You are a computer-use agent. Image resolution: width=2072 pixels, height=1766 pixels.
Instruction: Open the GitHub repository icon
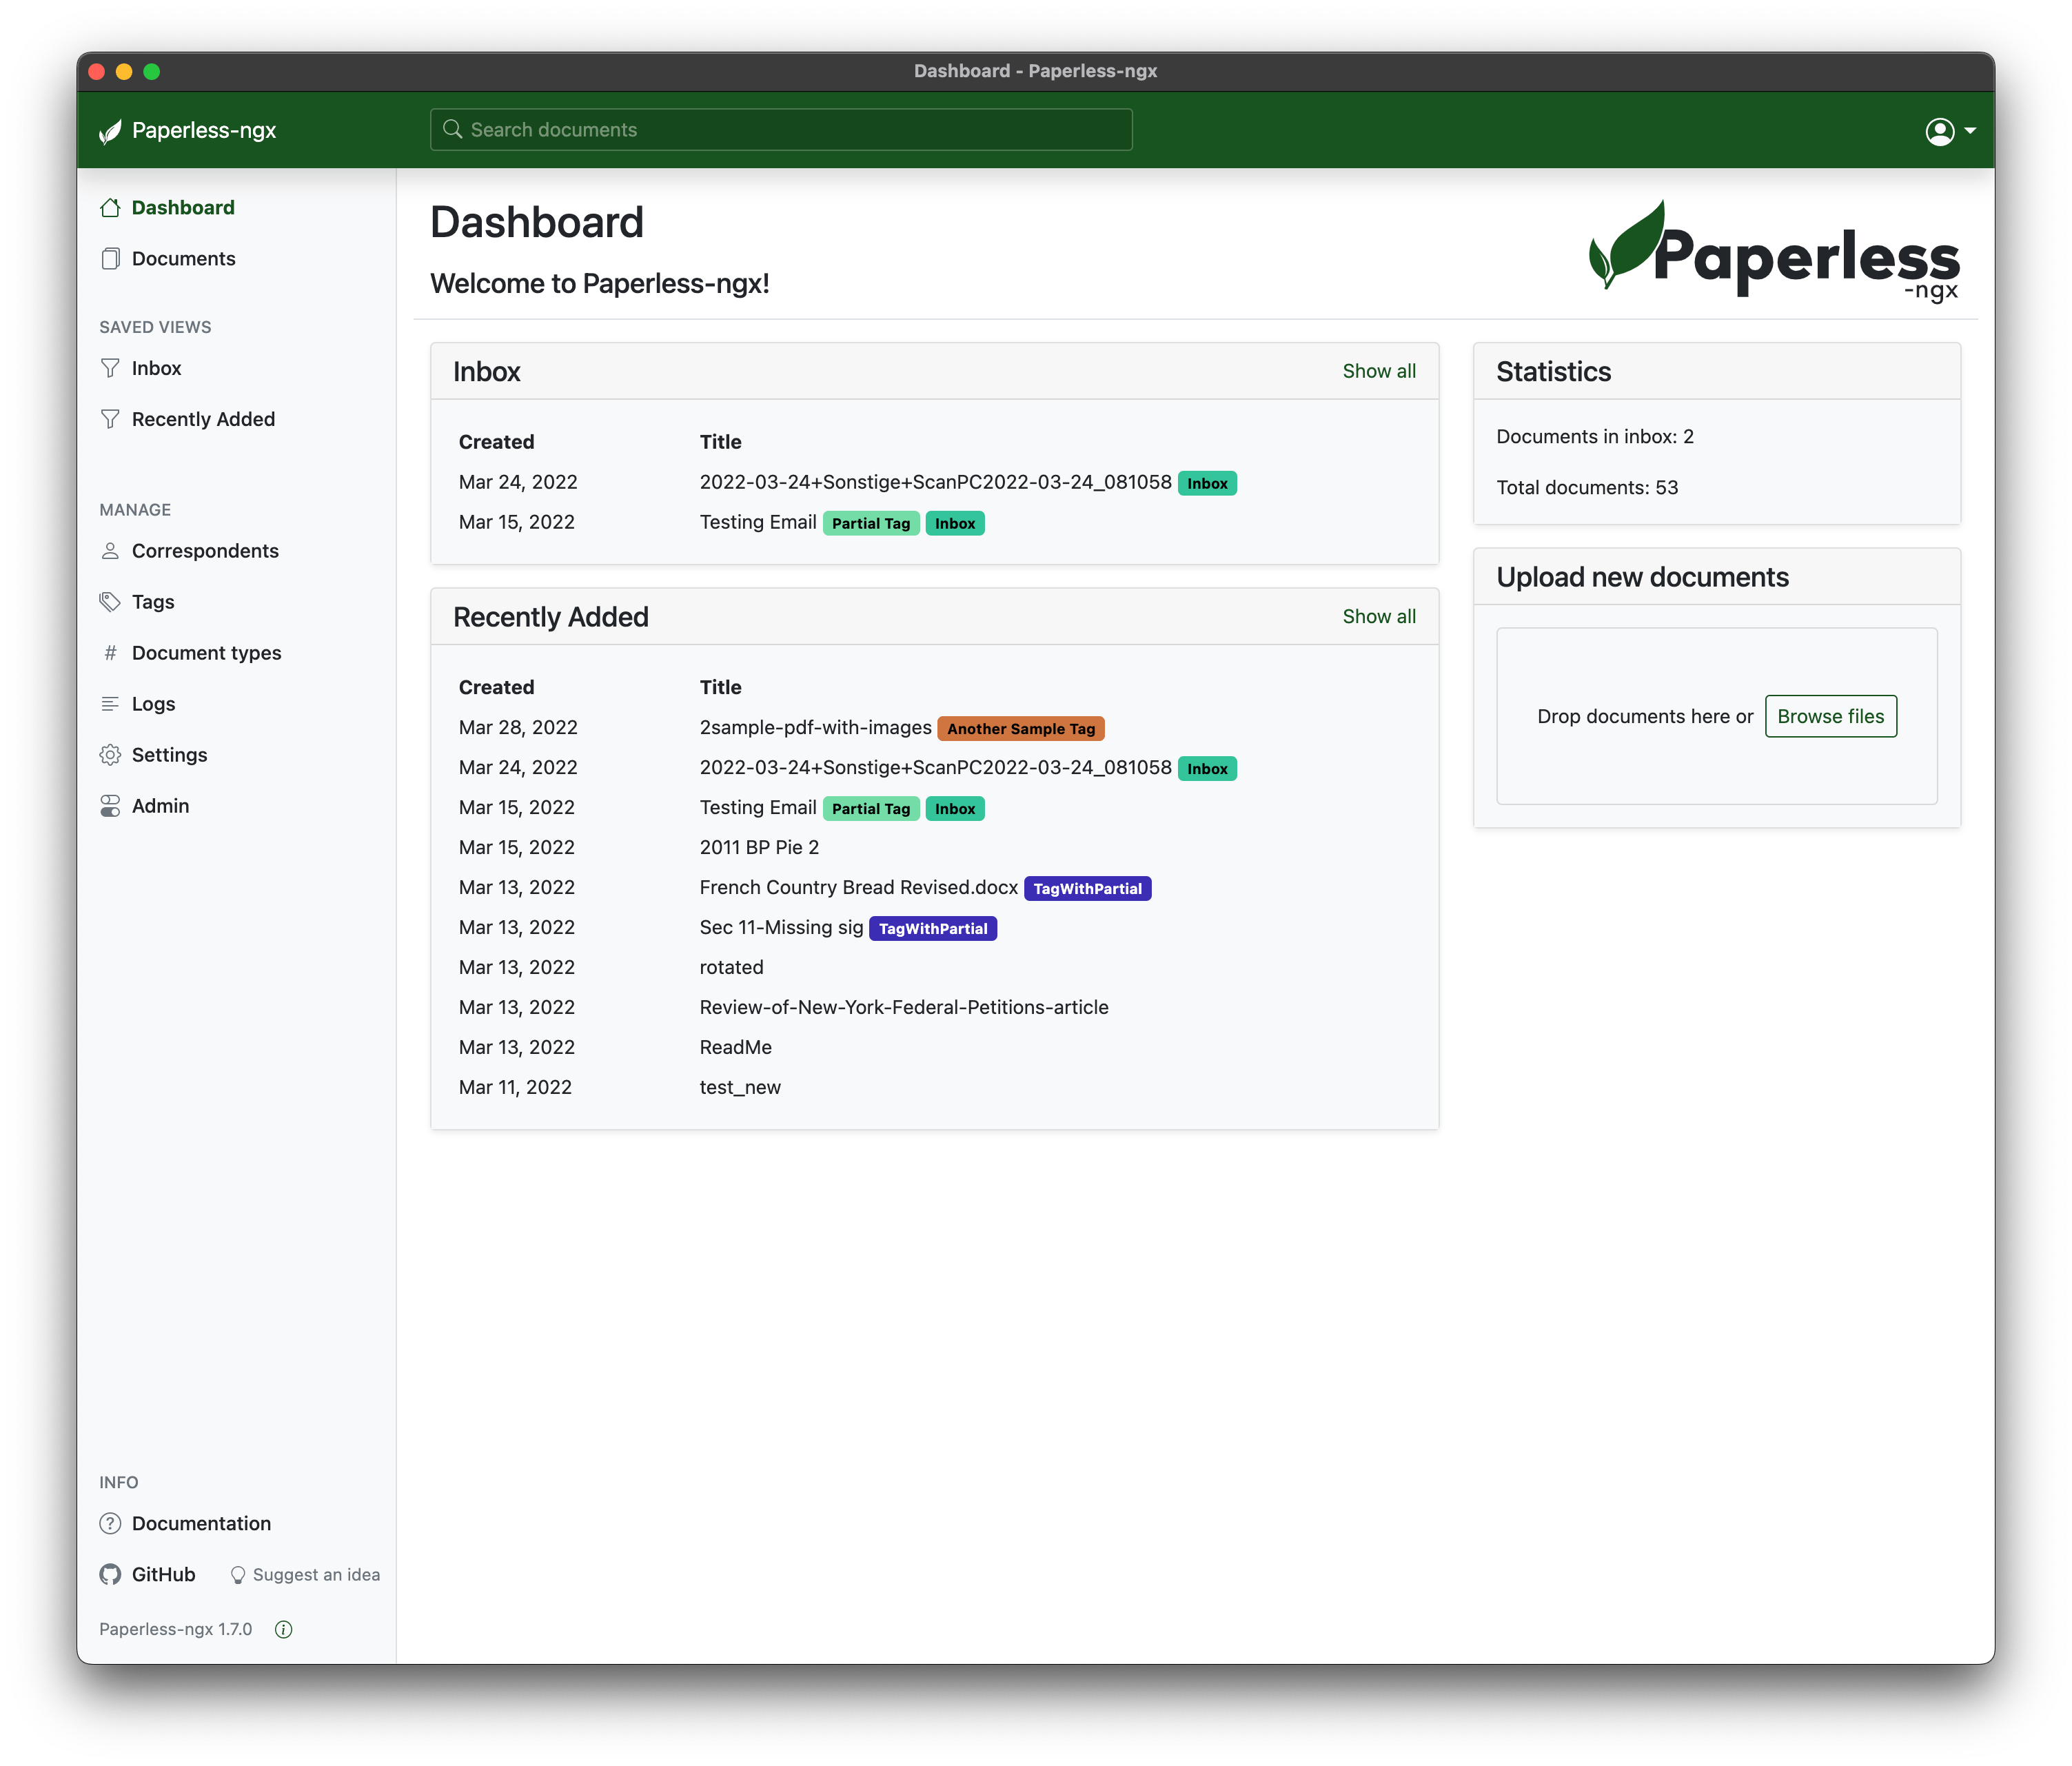pos(110,1575)
